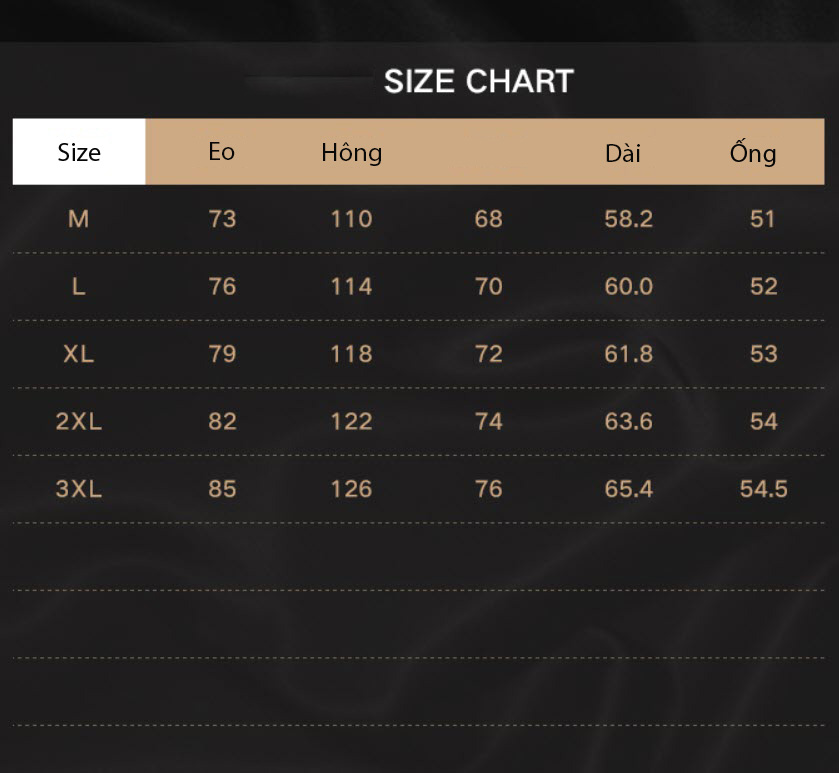Click hip value 126 in 3XL row

[352, 489]
